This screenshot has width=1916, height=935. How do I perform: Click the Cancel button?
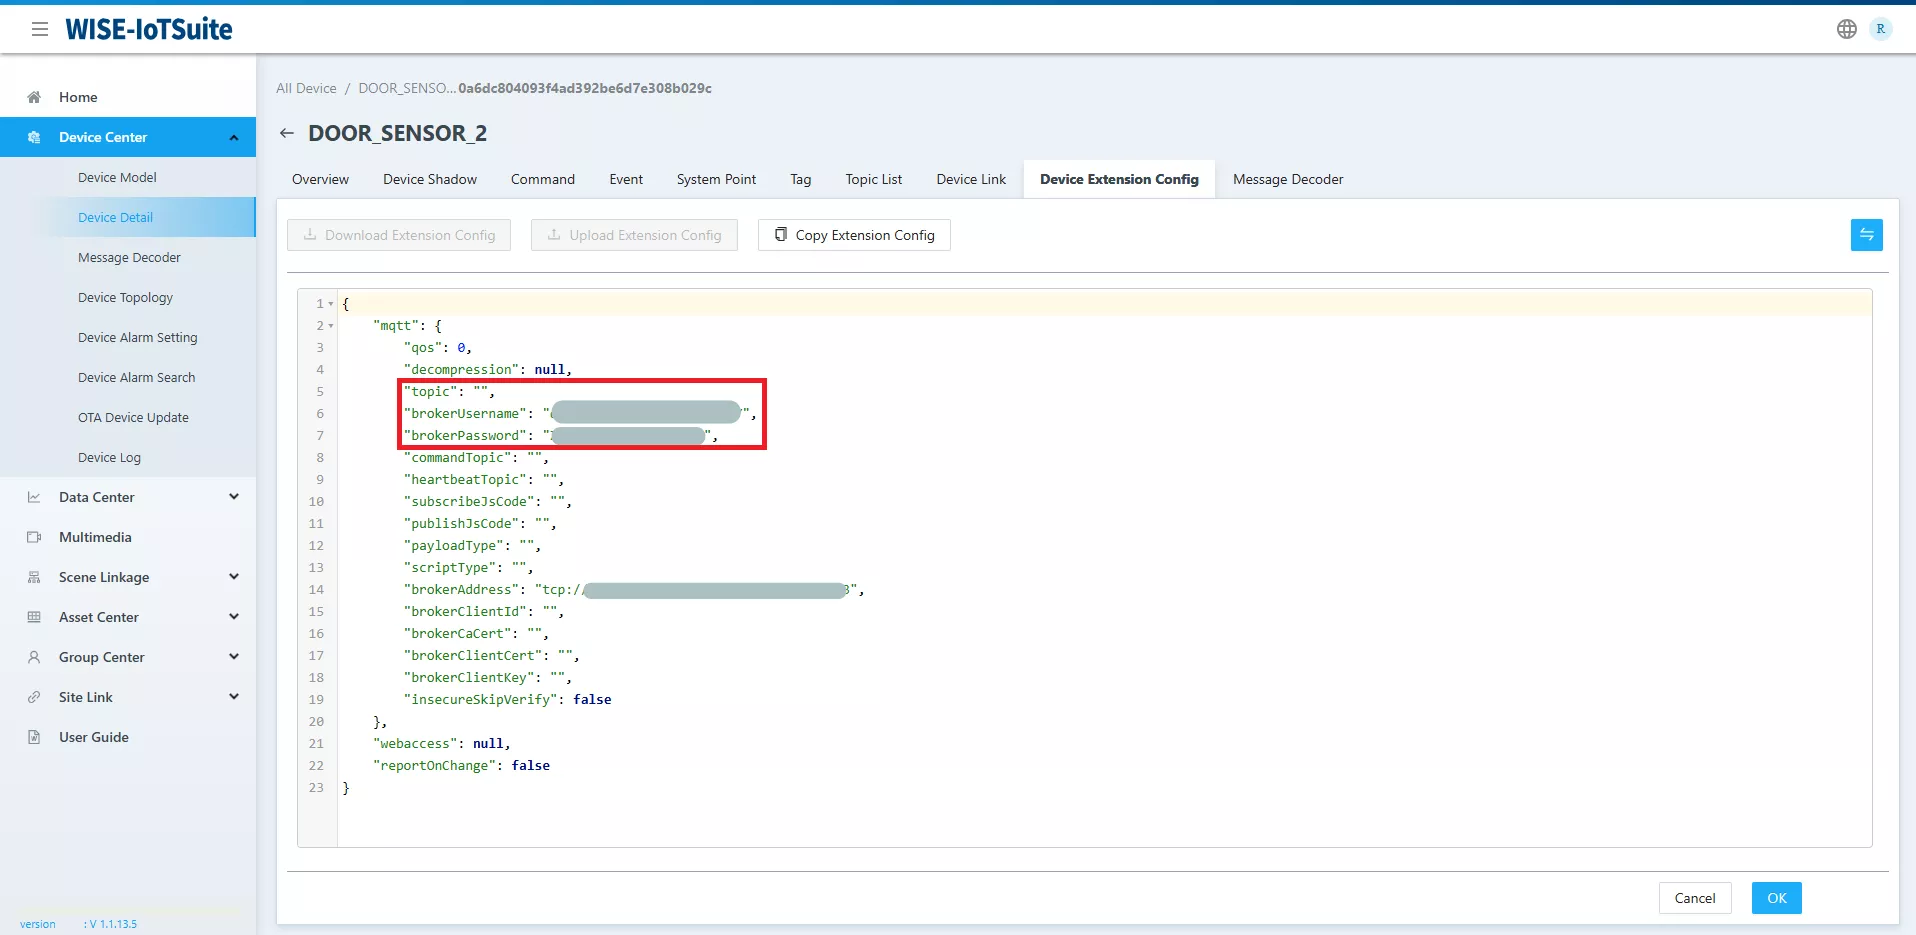1695,898
